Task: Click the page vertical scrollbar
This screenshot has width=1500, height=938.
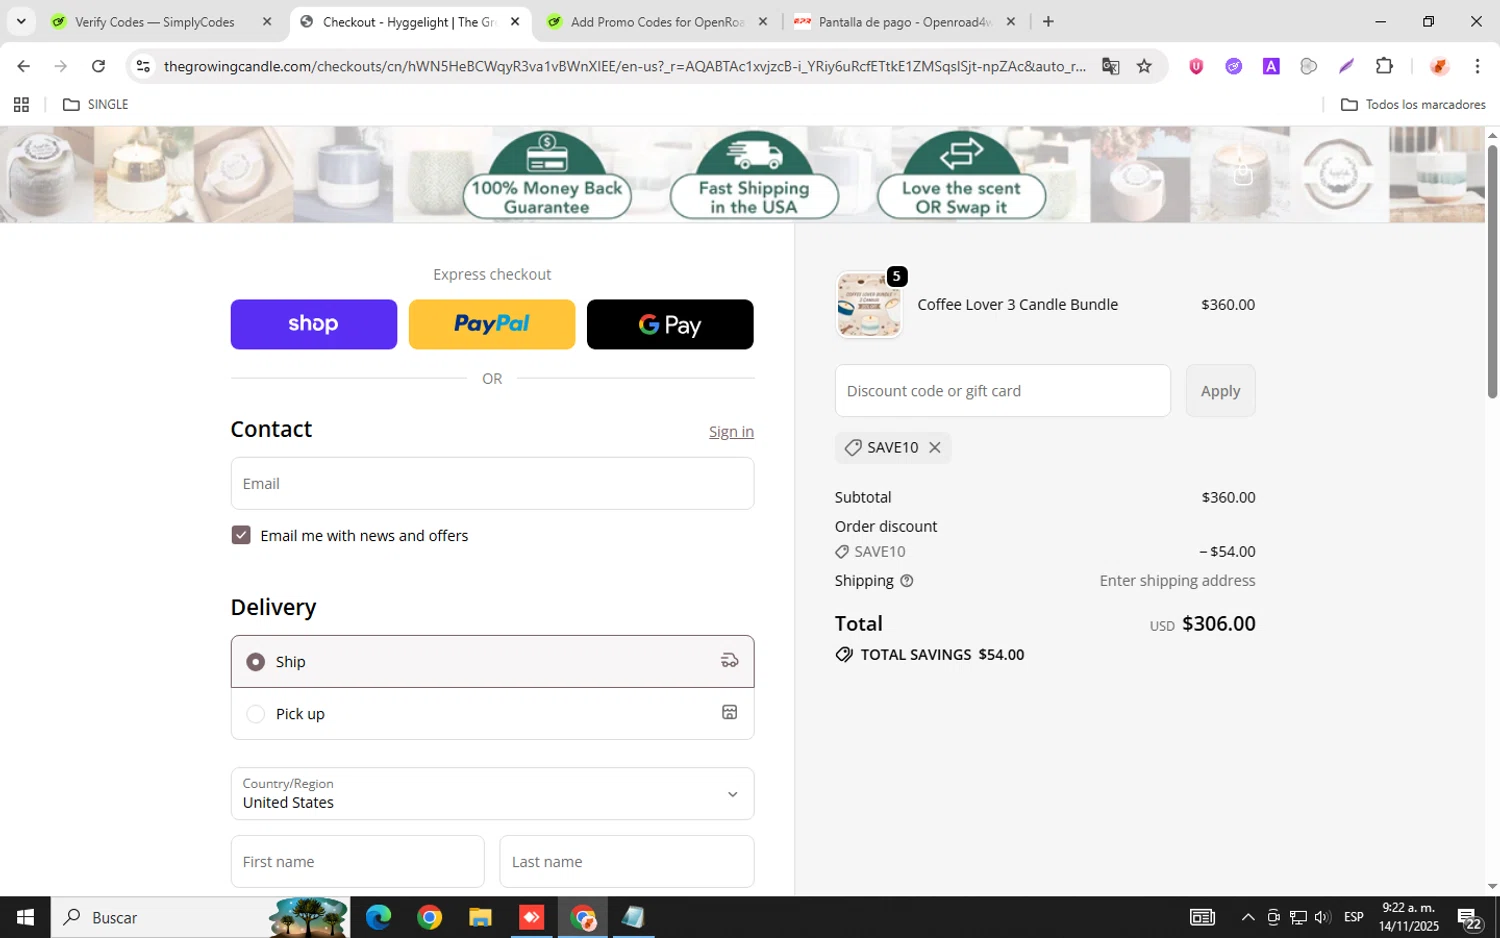Action: [1492, 271]
